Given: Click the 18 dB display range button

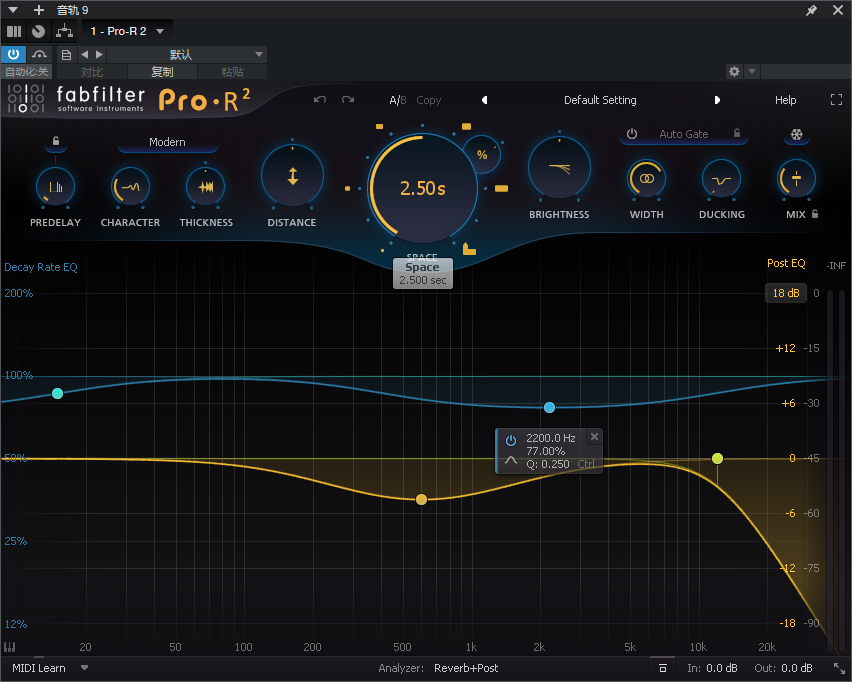Looking at the screenshot, I should [786, 293].
